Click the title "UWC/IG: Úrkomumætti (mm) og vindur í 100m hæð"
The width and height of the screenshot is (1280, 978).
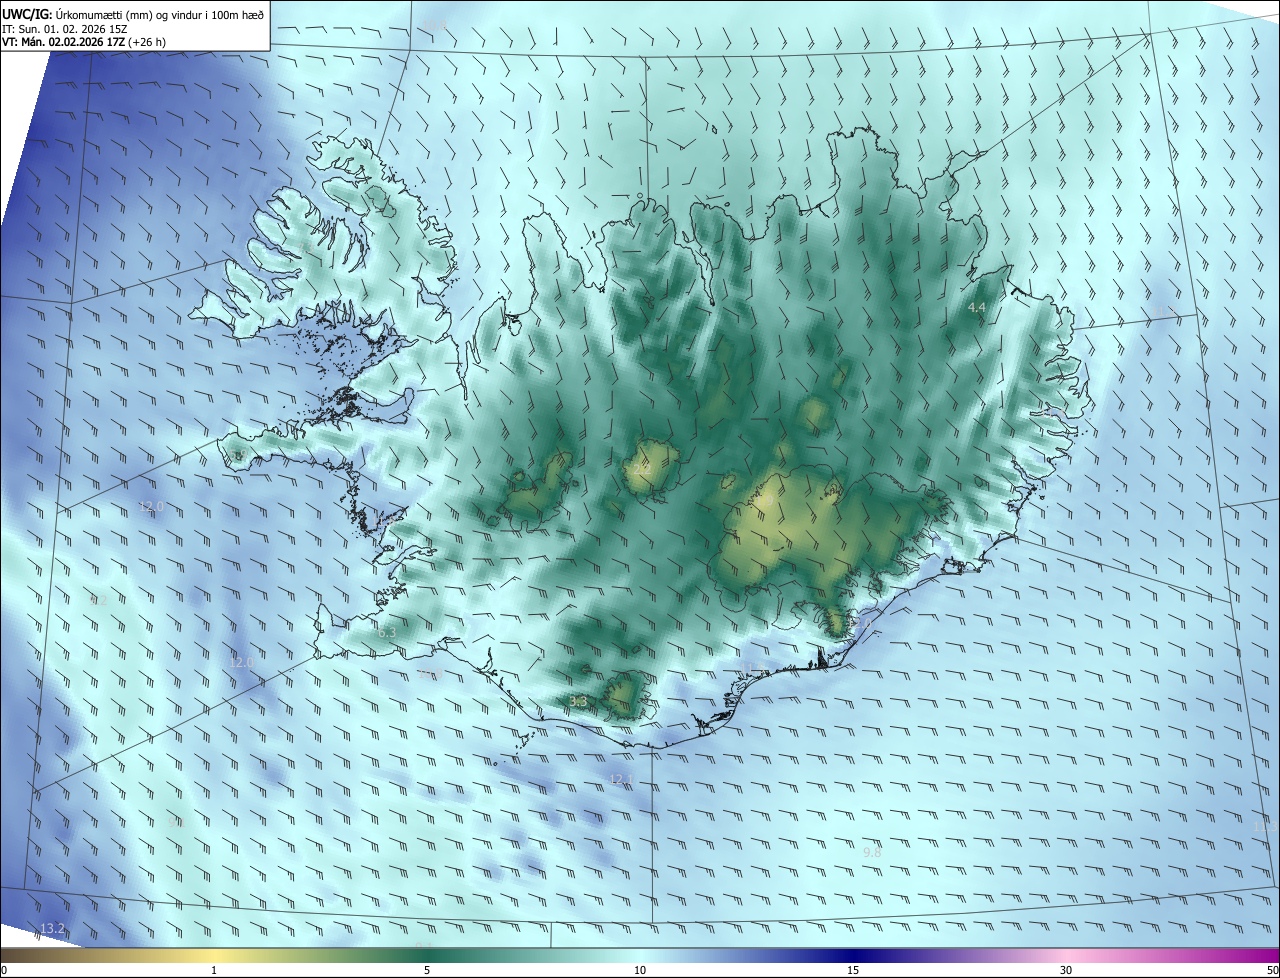point(133,14)
